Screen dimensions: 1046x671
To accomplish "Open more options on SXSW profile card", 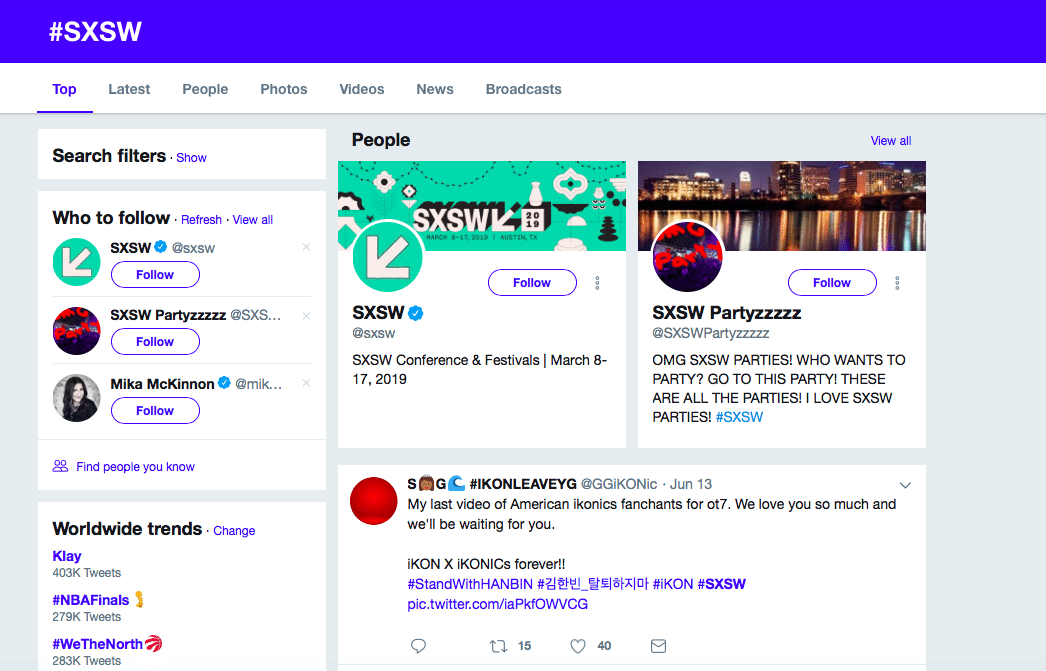I will click(x=597, y=283).
